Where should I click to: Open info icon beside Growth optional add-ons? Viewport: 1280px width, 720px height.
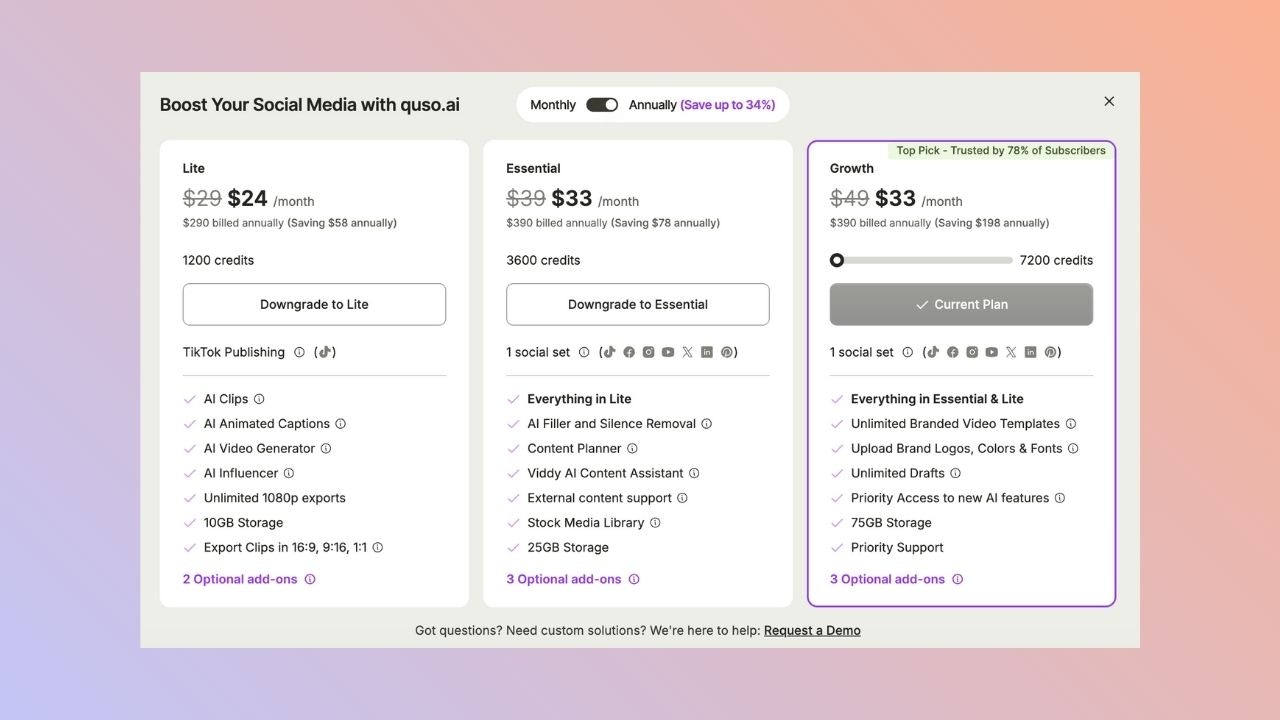958,579
